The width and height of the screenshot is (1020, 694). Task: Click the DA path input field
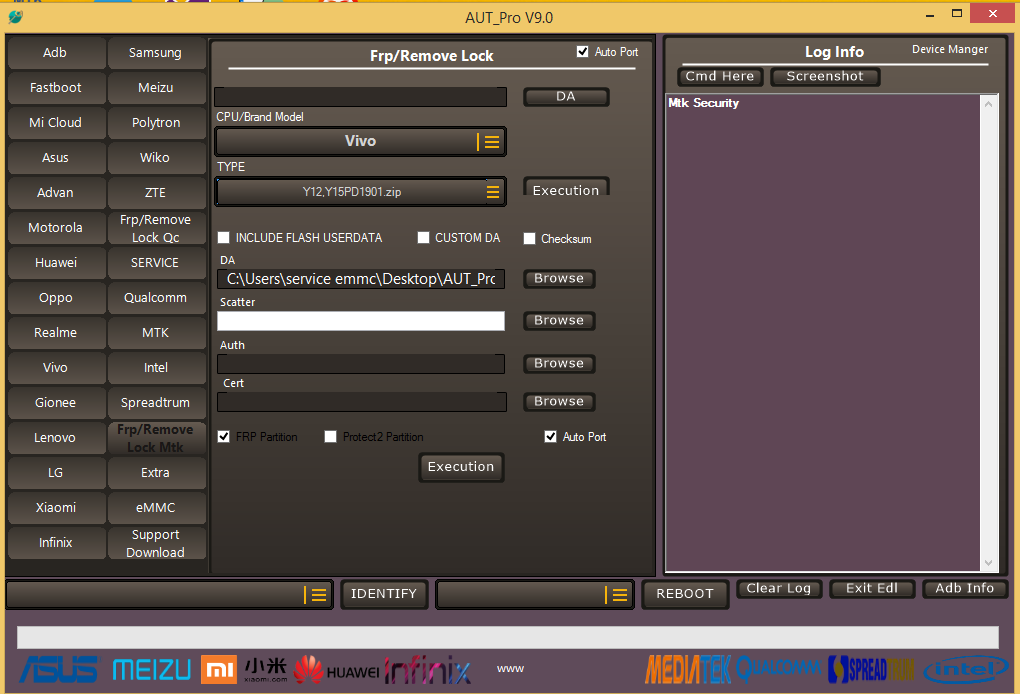[x=361, y=279]
